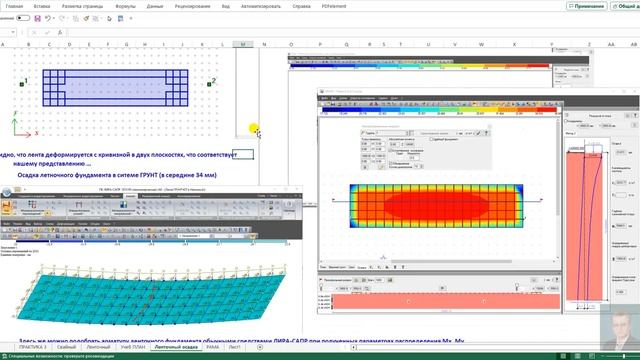Open the Вид ribbon tab

point(225,6)
